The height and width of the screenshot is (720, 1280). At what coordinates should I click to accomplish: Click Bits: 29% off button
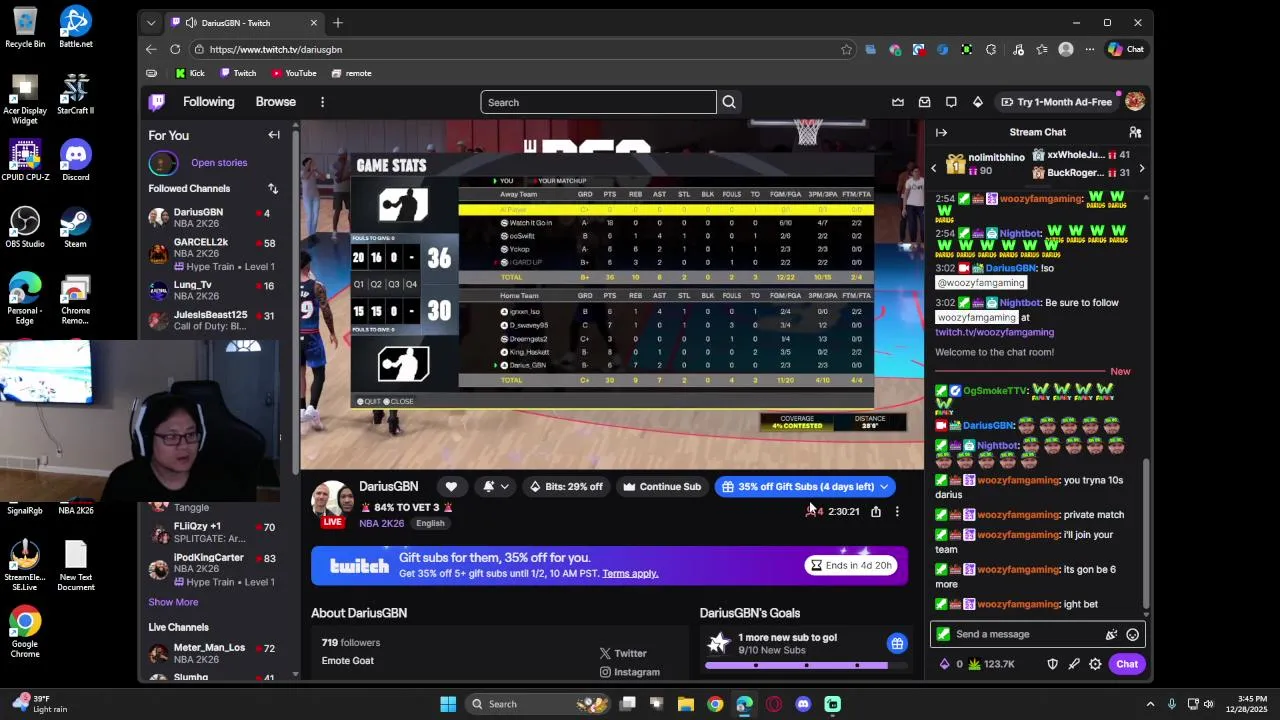click(566, 486)
